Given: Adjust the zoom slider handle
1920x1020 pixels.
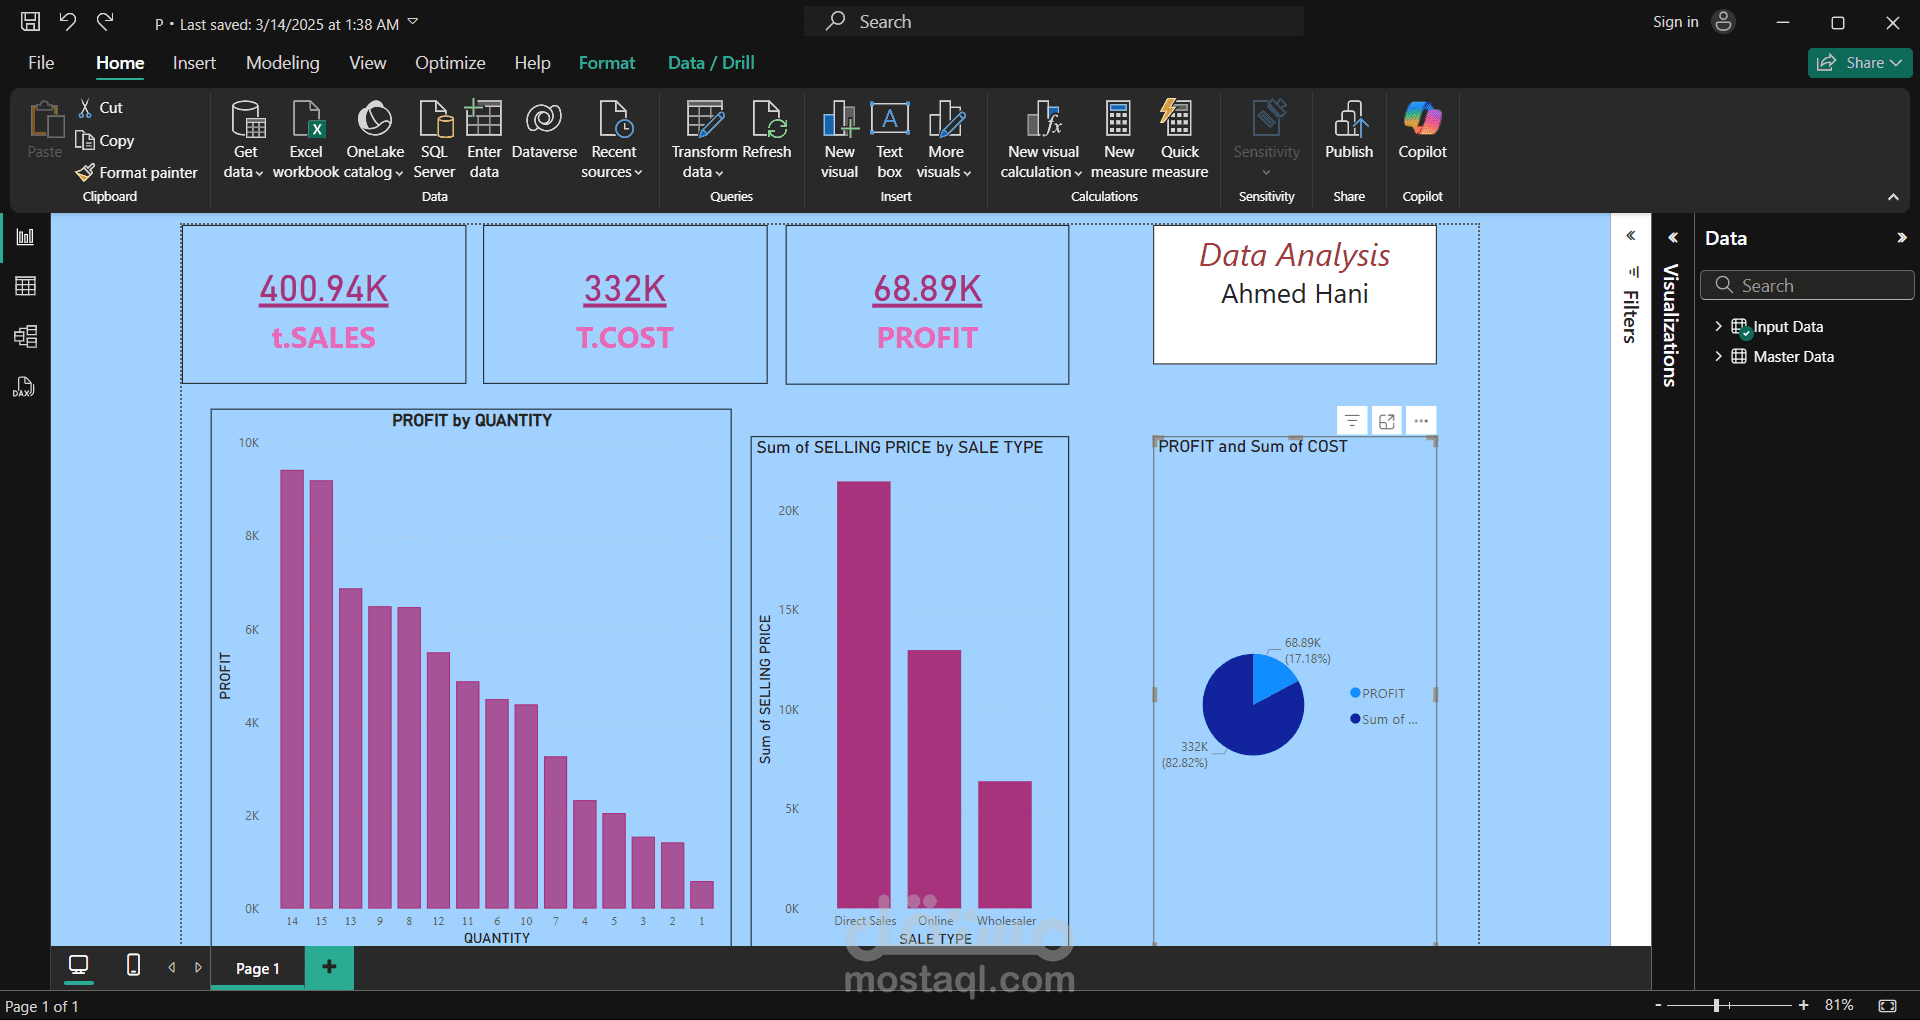Looking at the screenshot, I should pos(1716,1005).
